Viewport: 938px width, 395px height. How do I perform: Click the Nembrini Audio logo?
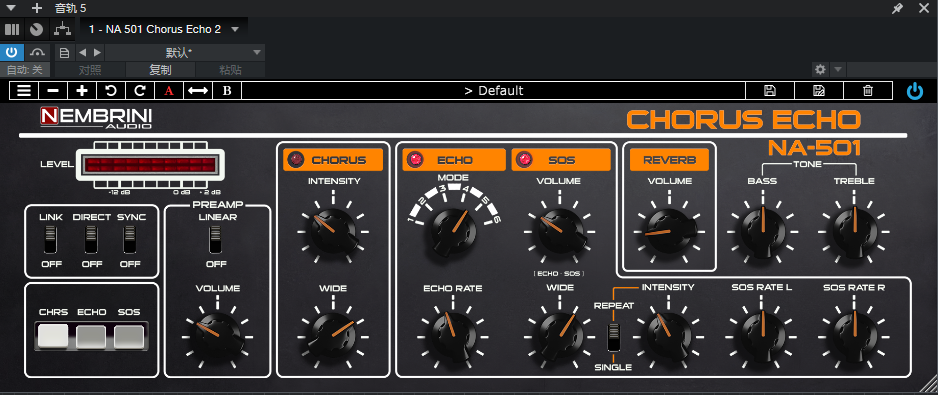tap(96, 118)
